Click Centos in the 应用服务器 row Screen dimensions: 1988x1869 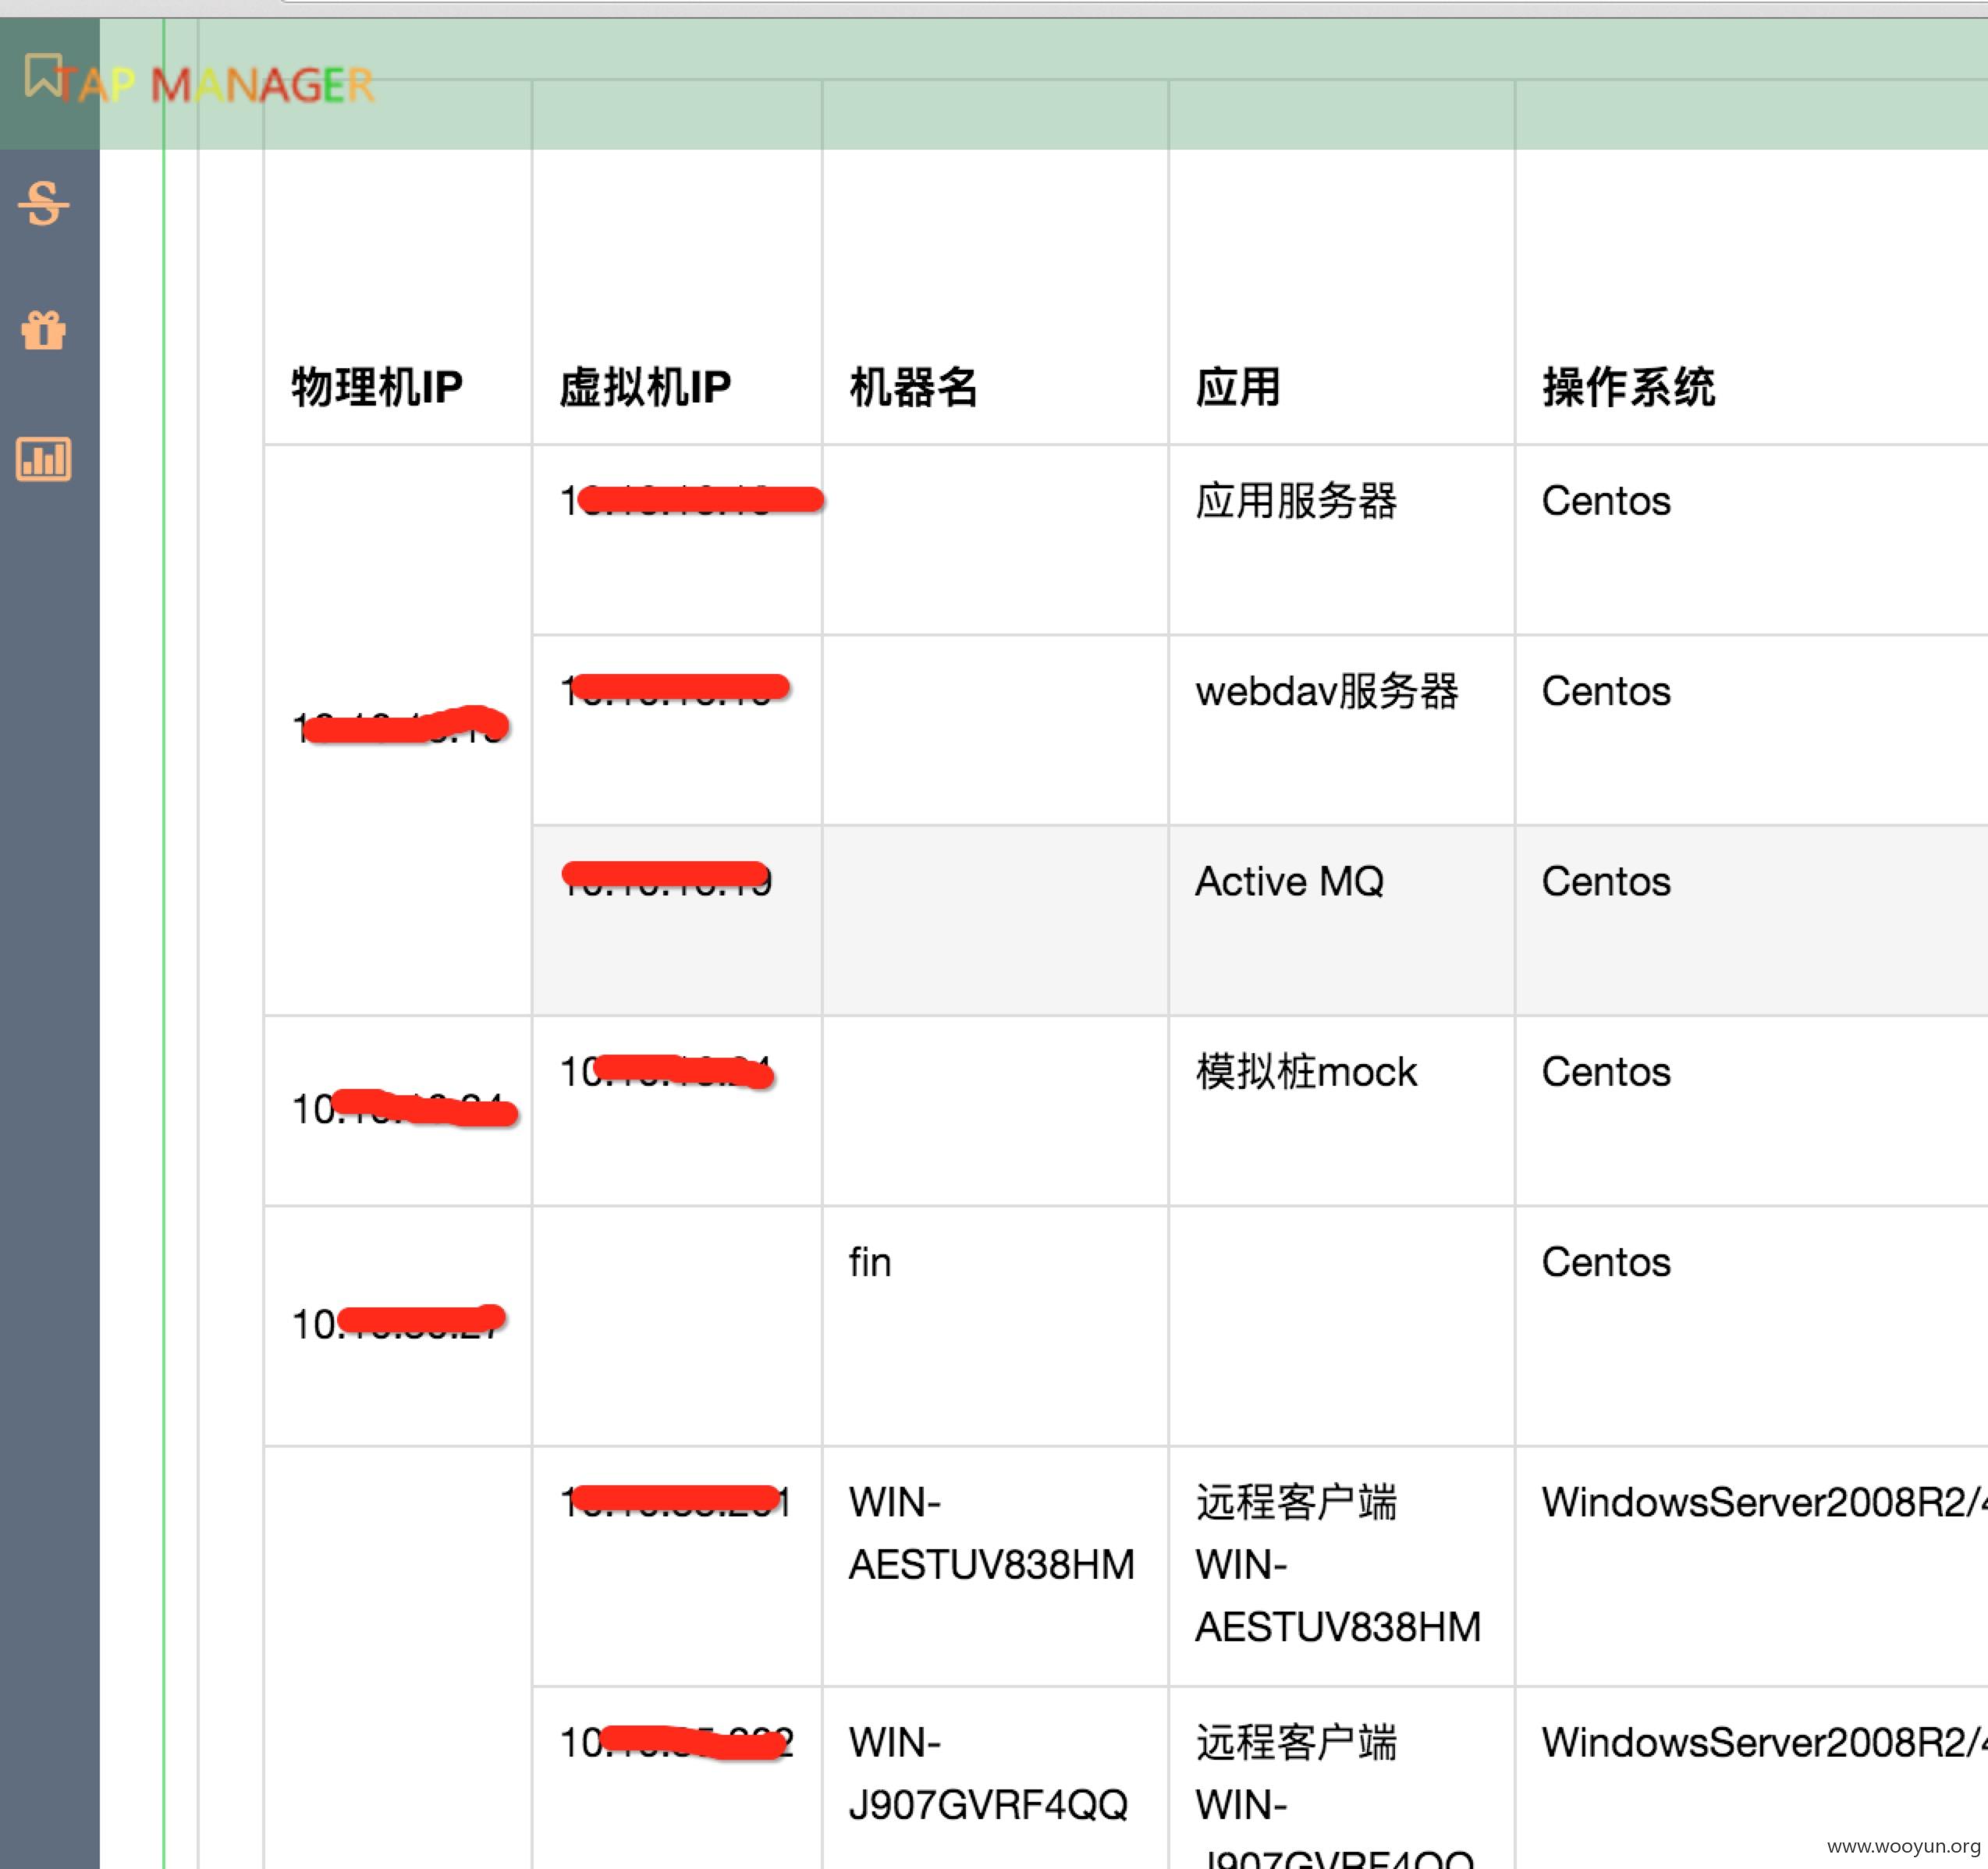[x=1606, y=501]
